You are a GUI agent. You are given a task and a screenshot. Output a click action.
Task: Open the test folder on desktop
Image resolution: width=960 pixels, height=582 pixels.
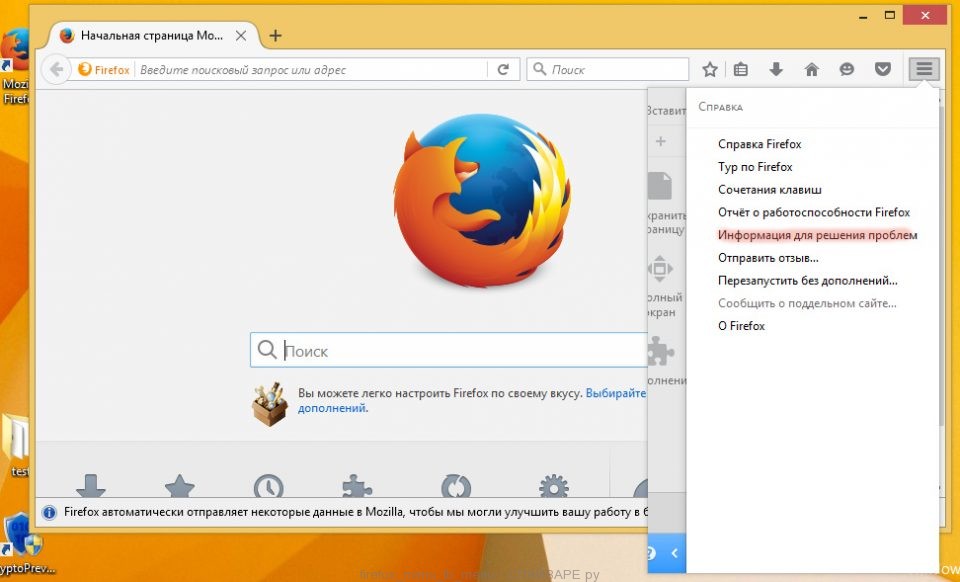coord(15,446)
